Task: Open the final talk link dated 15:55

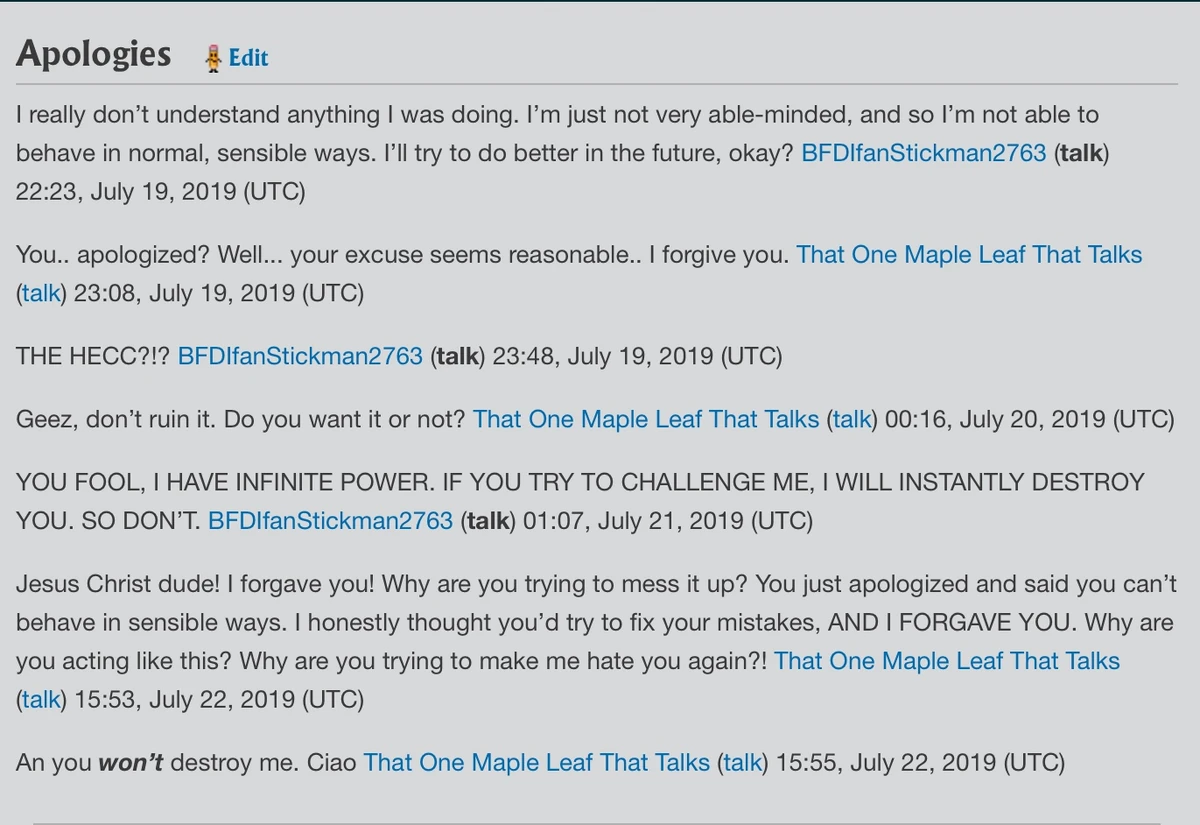Action: pos(742,762)
